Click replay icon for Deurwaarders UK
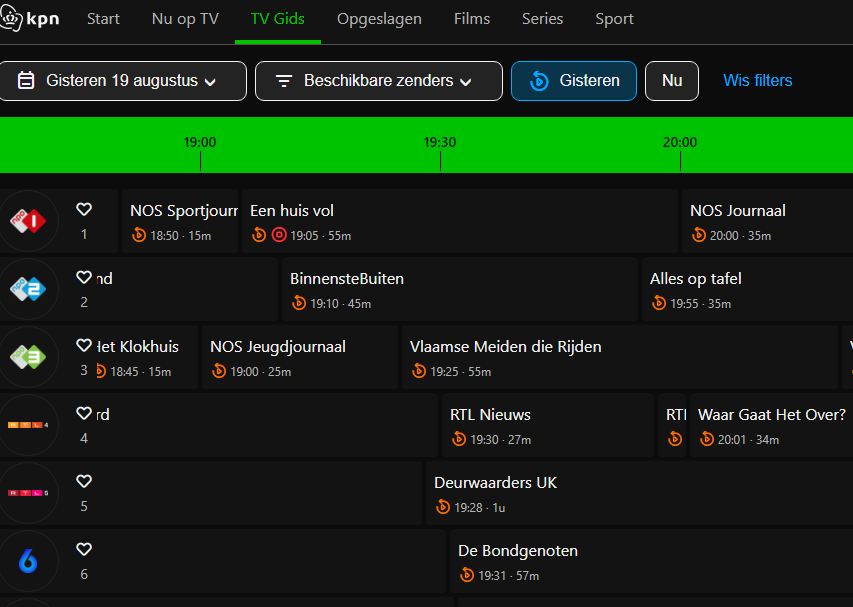 pos(443,507)
